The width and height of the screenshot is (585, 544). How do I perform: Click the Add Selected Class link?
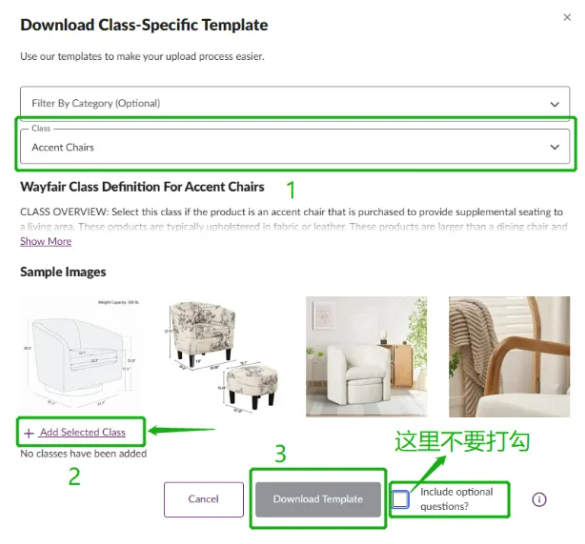tap(82, 432)
